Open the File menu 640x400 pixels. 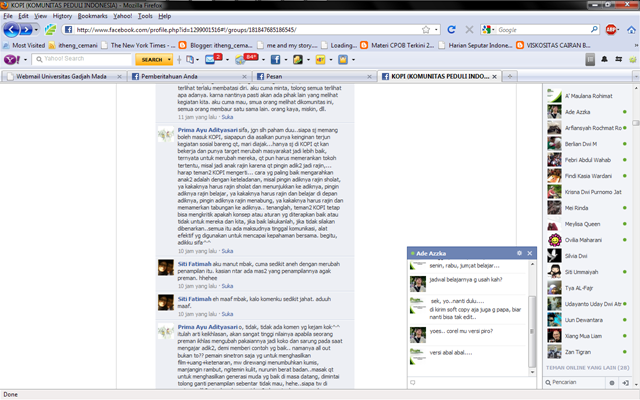pos(8,16)
